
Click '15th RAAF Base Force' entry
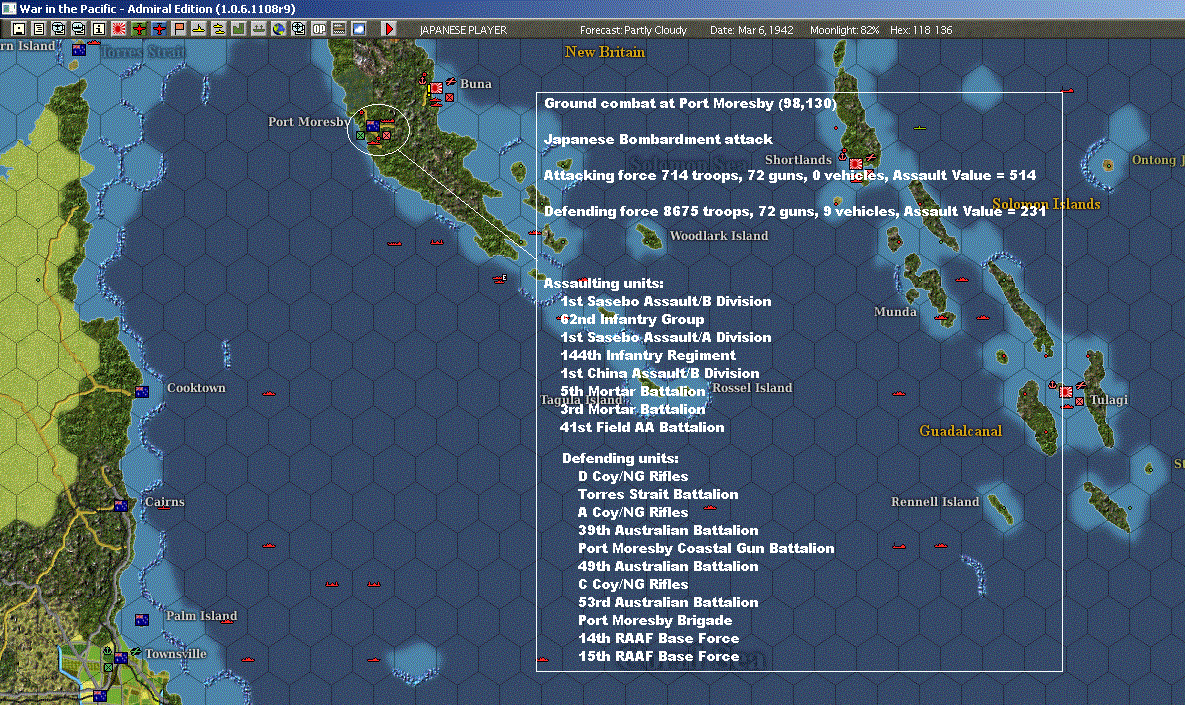[658, 657]
